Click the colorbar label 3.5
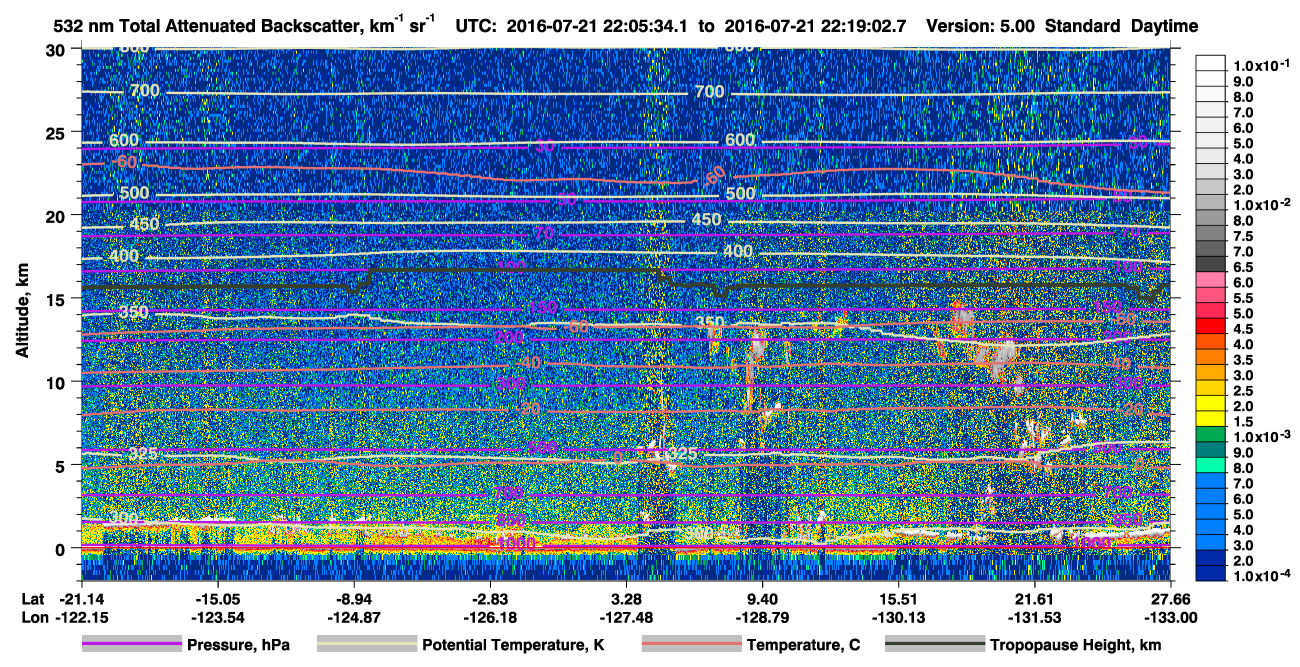 [x=1244, y=359]
